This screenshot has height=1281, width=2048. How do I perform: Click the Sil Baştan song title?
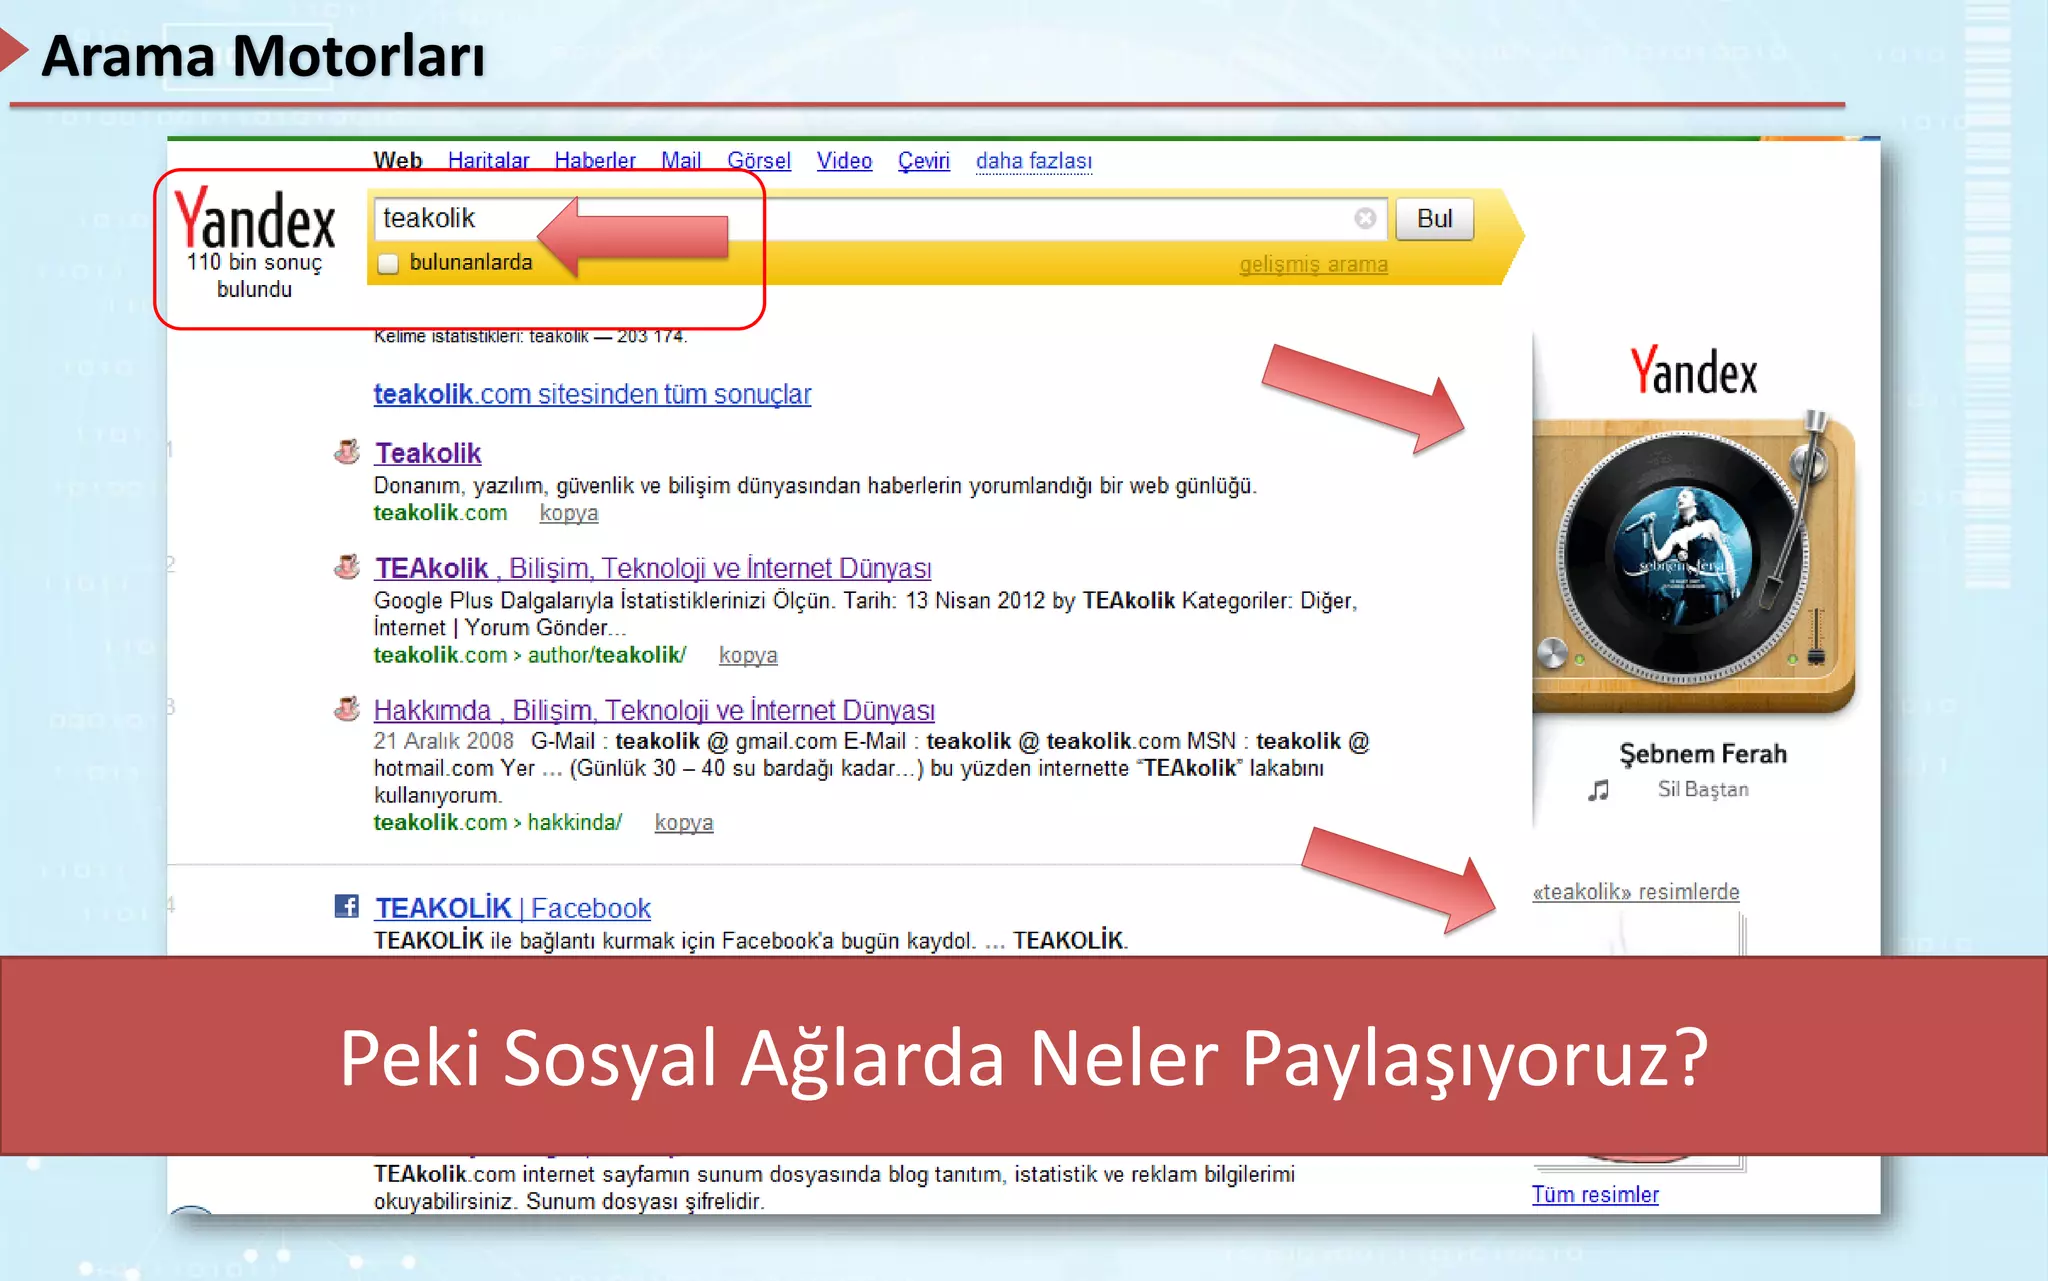click(x=1703, y=789)
